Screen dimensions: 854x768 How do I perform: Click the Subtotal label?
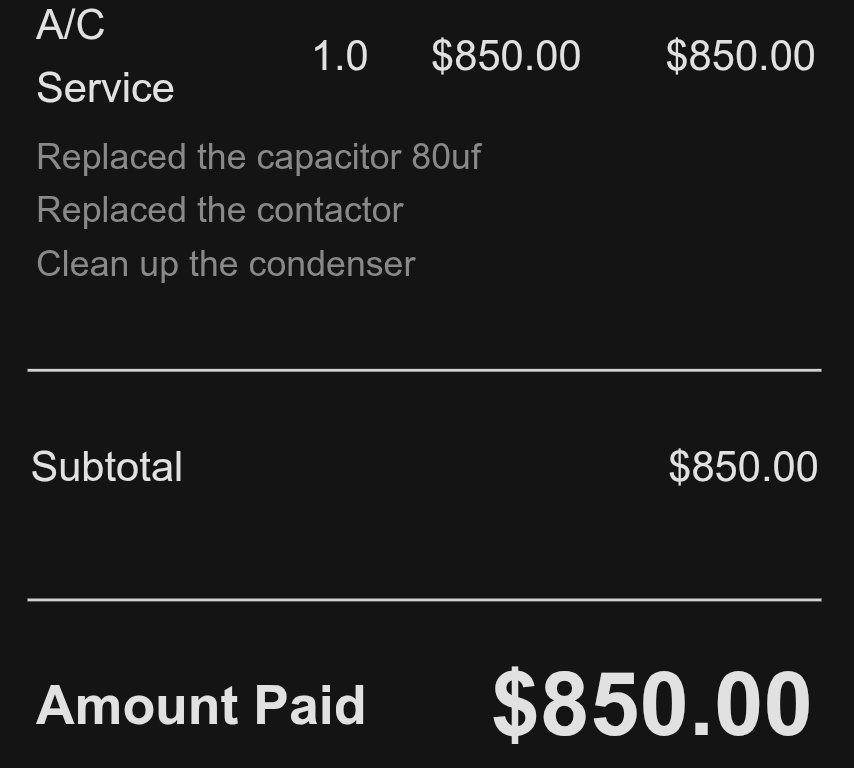tap(107, 467)
